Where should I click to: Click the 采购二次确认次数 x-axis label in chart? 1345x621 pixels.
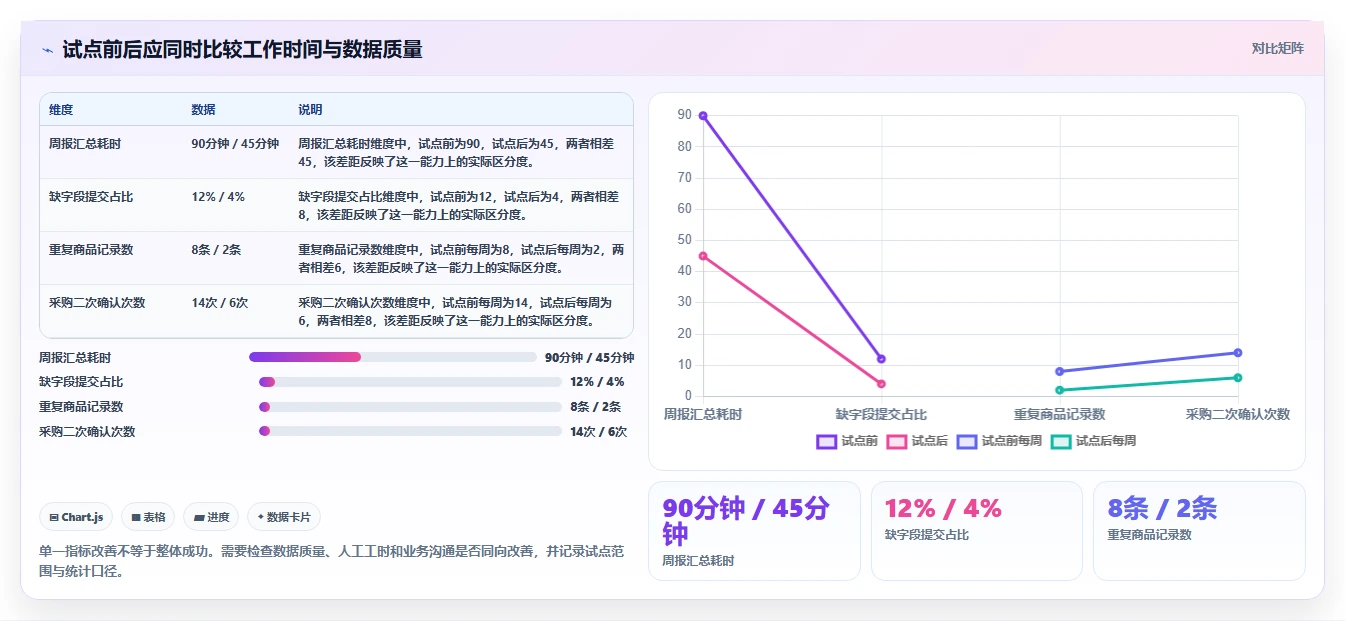1238,414
